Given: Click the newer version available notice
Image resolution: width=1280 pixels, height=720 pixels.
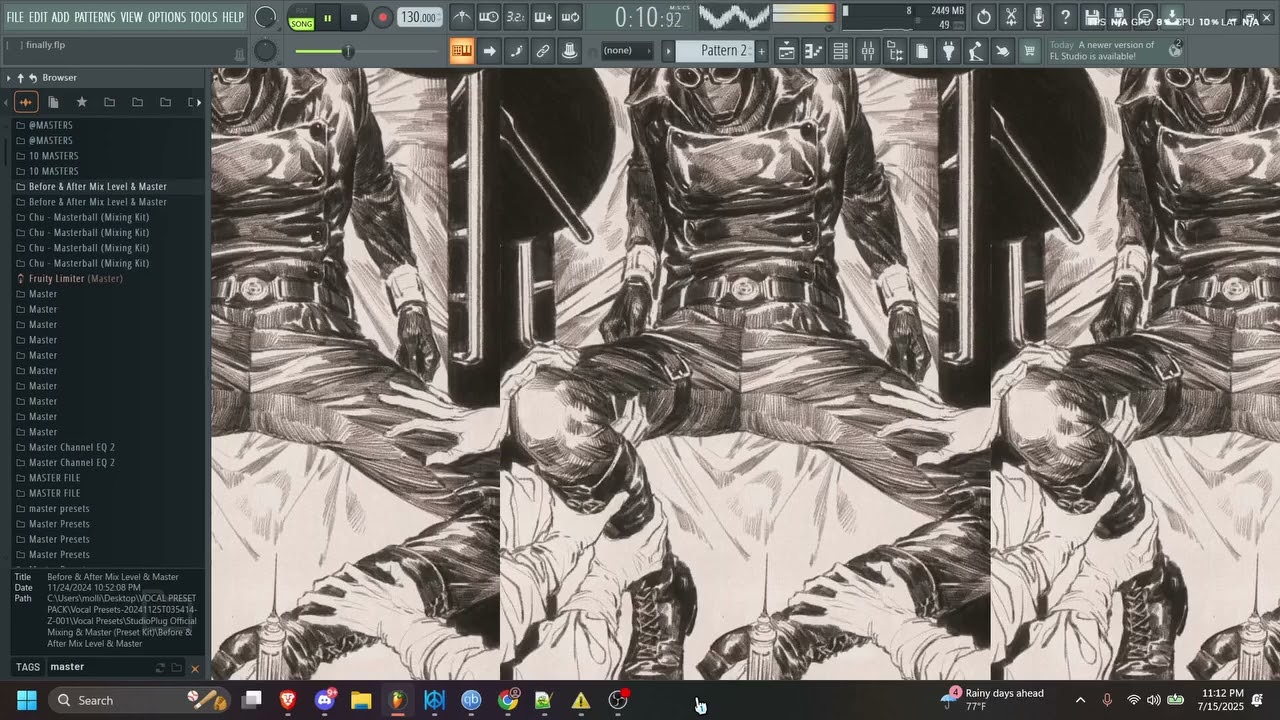Looking at the screenshot, I should 1101,51.
